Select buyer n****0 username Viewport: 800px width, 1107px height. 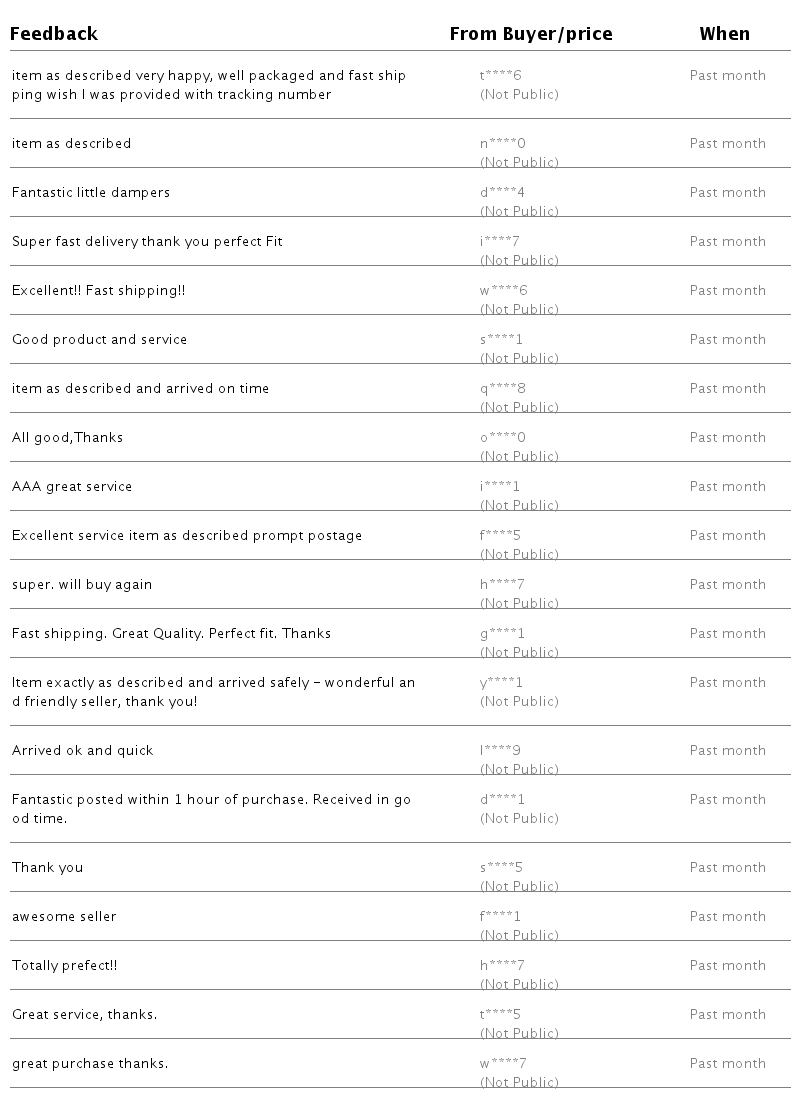click(502, 144)
